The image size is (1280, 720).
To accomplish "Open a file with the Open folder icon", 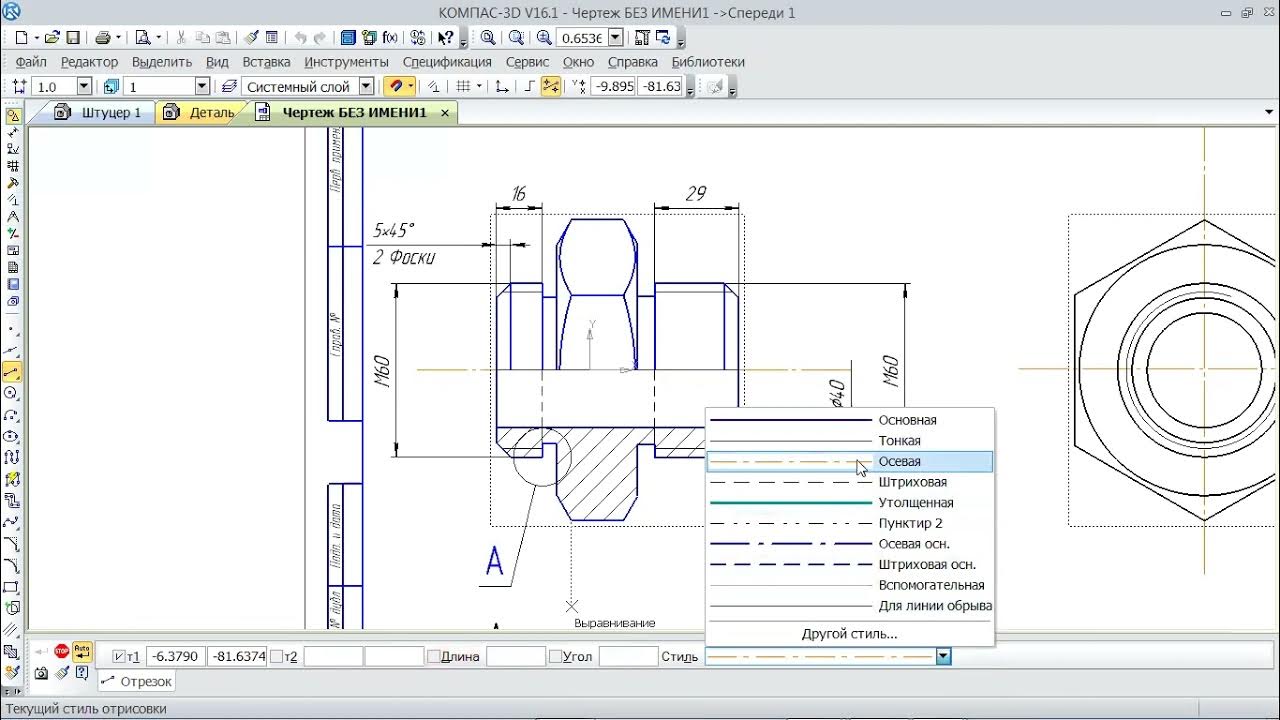I will pyautogui.click(x=52, y=38).
